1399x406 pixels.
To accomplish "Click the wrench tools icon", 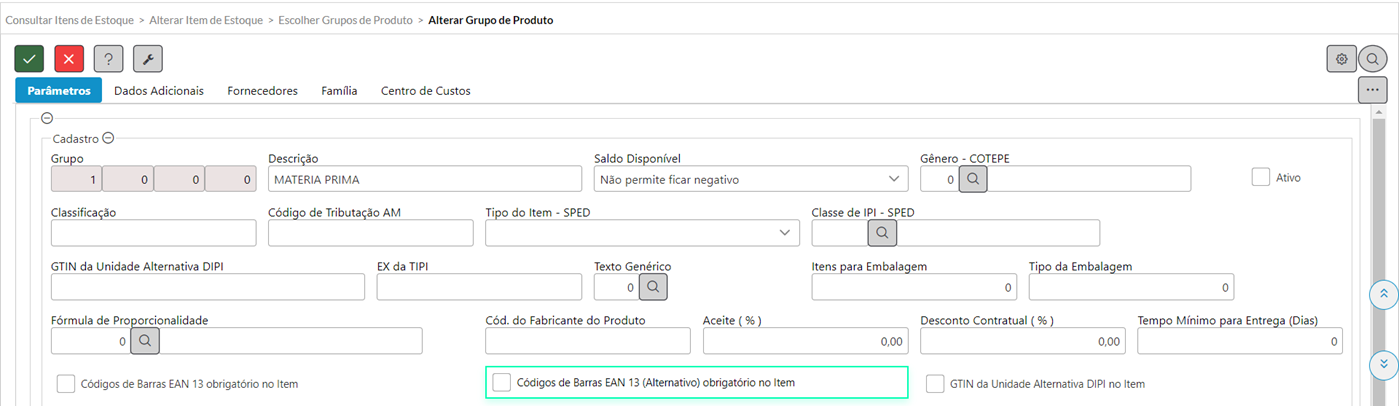I will 148,59.
